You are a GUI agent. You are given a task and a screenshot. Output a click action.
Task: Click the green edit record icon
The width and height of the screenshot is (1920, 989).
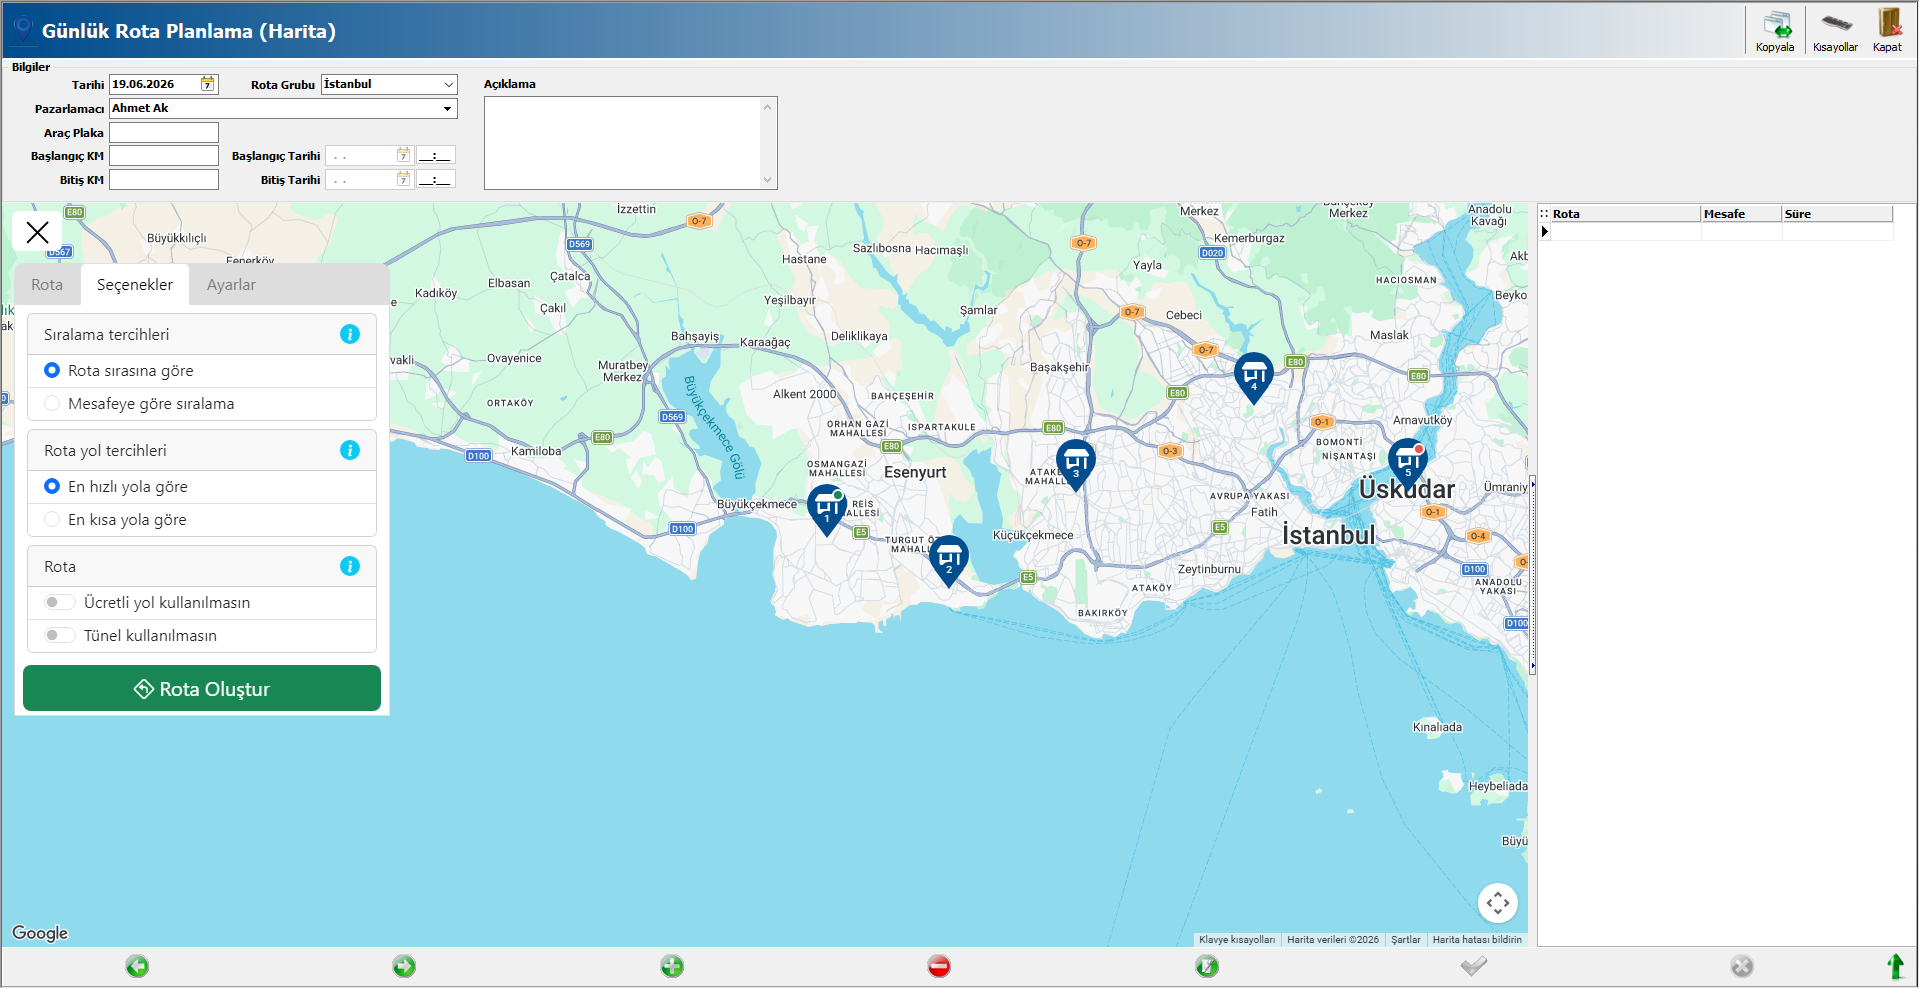point(1207,966)
